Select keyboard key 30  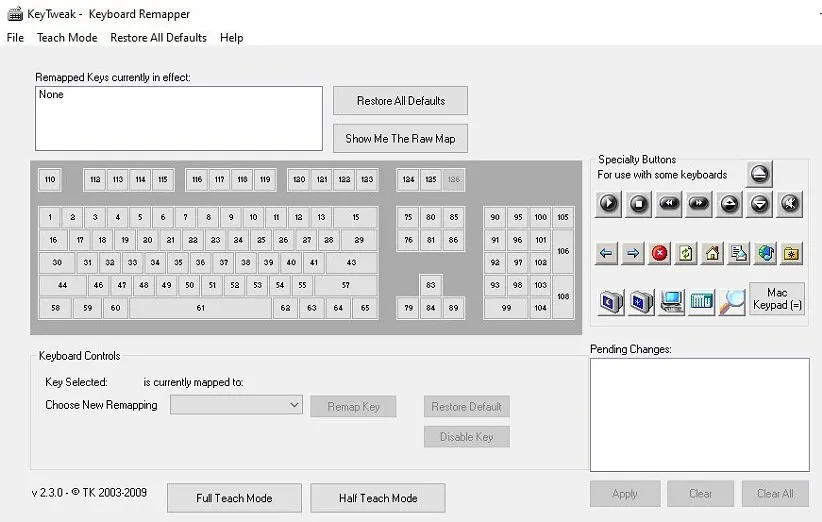[x=57, y=263]
